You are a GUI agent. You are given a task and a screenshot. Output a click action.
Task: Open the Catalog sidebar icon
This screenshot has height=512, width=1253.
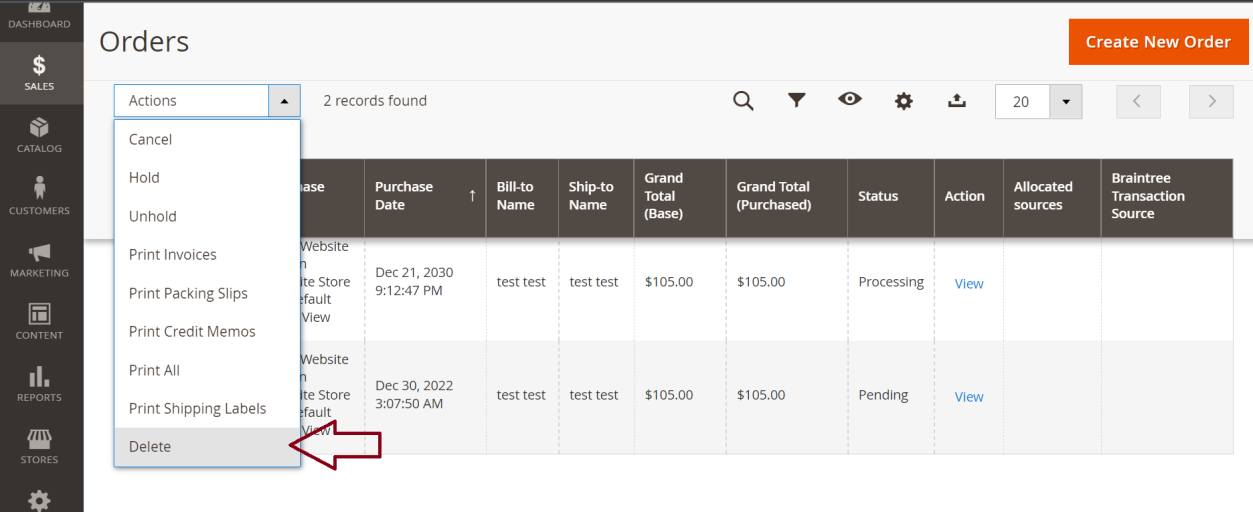(40, 136)
